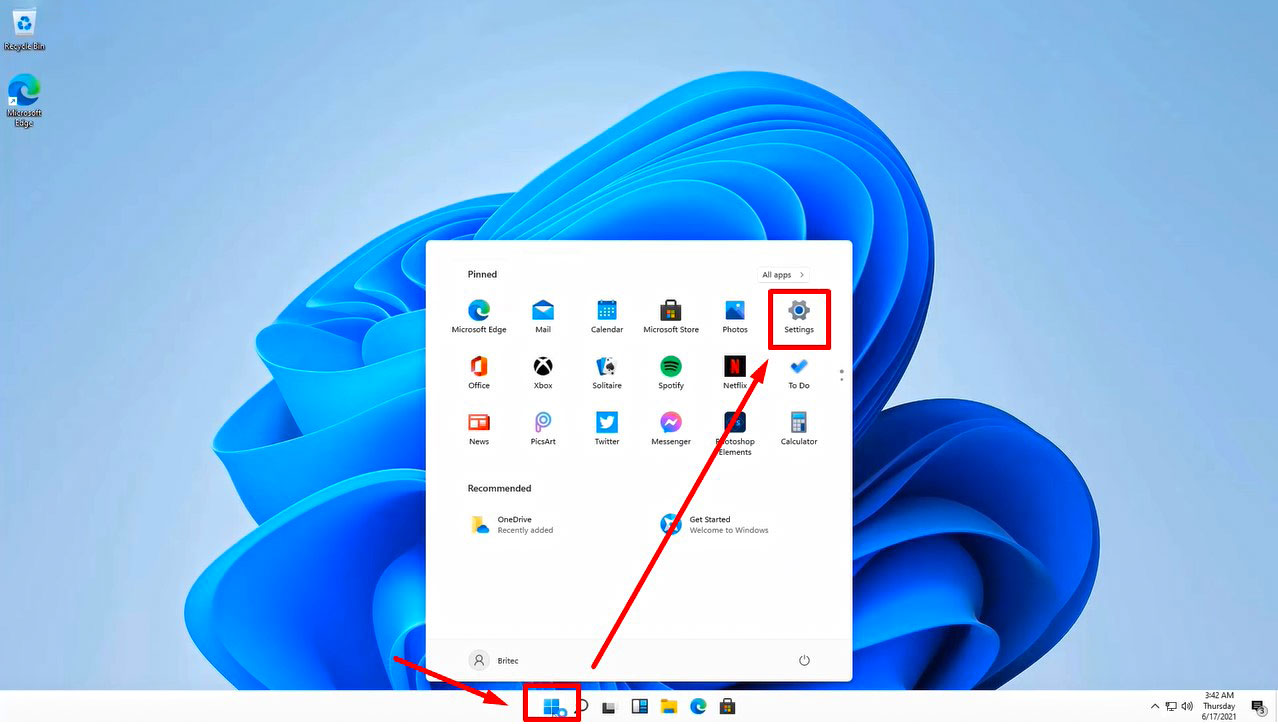This screenshot has height=724, width=1278.
Task: Open Task View from taskbar
Action: [609, 707]
